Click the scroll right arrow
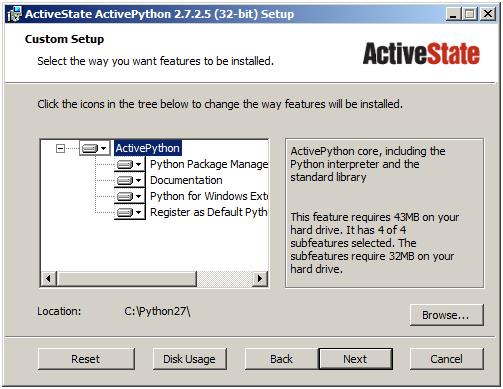 coord(260,278)
